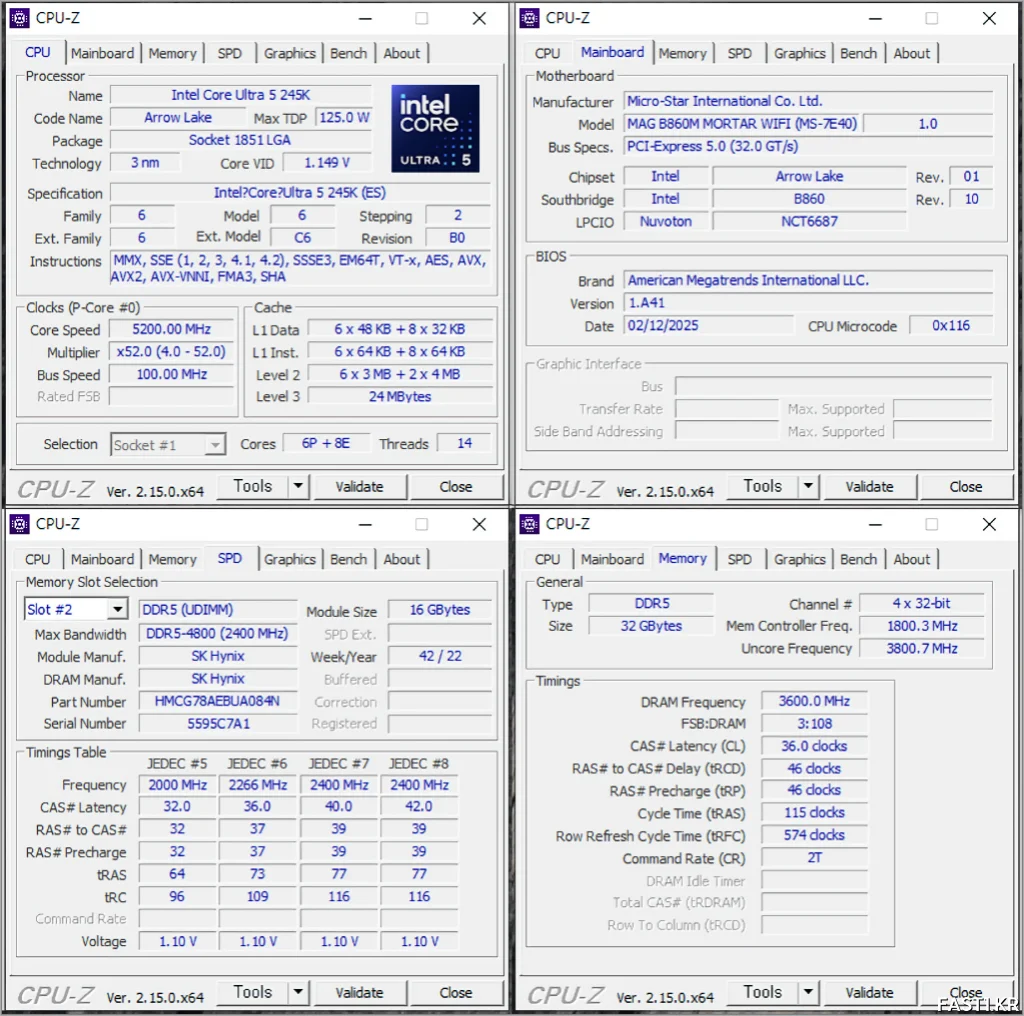This screenshot has height=1016, width=1024.
Task: Click processor name 'Intel Core Ultra 5 245K'
Action: point(241,95)
